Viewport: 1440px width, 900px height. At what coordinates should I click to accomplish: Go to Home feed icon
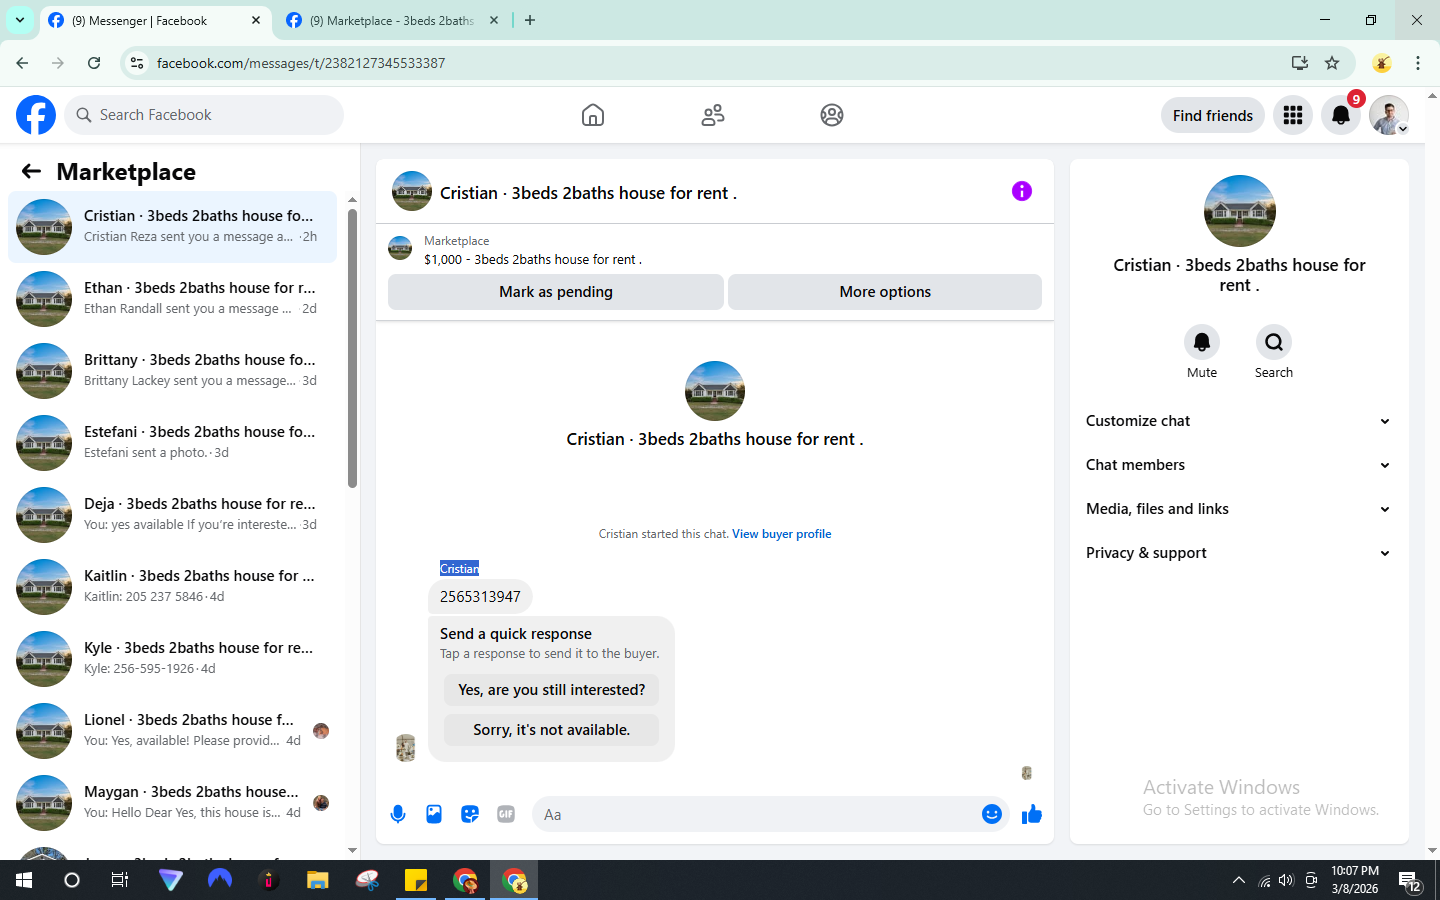coord(593,115)
